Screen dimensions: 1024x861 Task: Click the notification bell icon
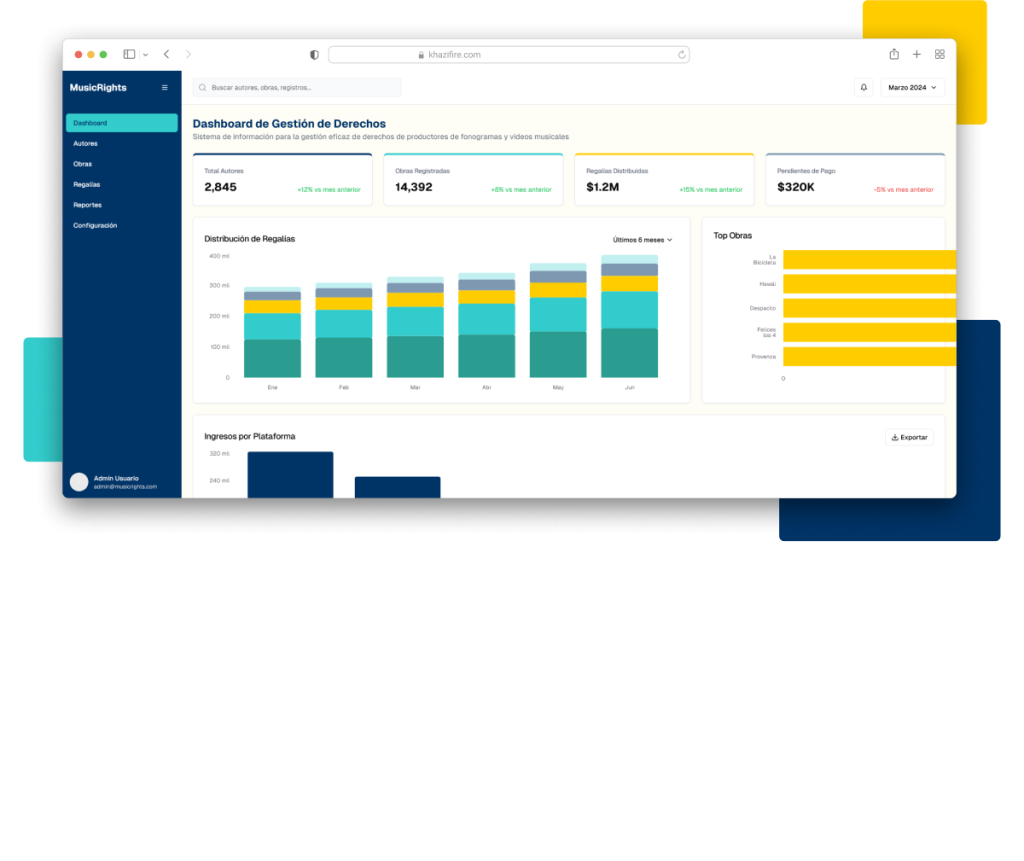point(863,88)
